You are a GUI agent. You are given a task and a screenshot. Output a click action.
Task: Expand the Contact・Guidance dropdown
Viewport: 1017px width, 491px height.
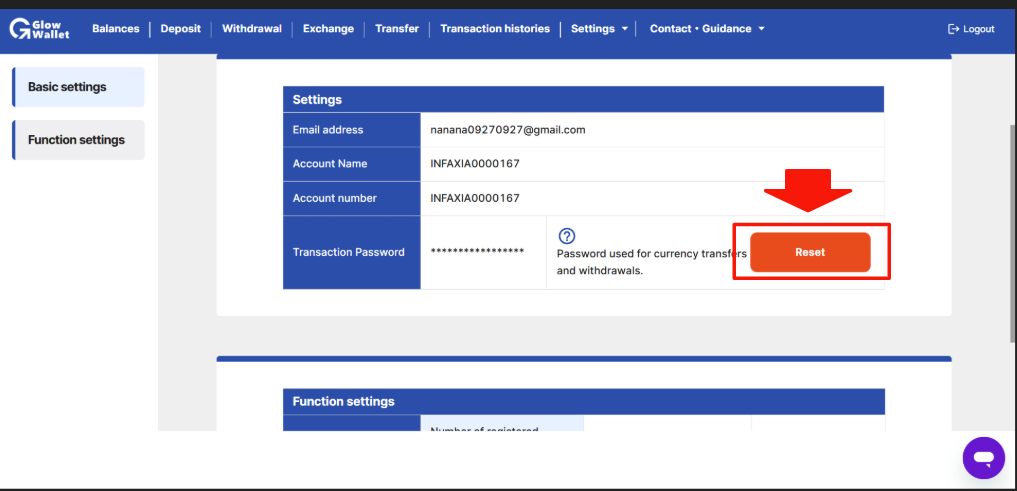[x=707, y=29]
